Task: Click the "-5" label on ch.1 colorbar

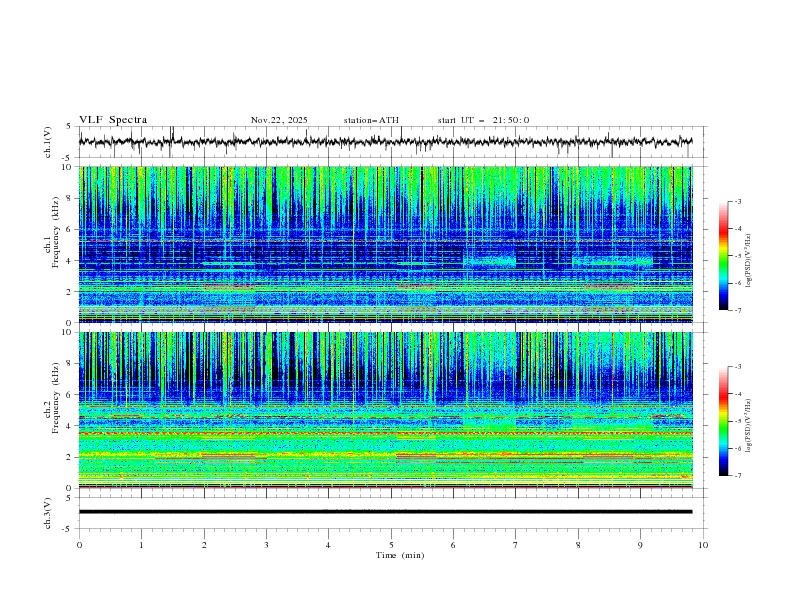Action: [737, 256]
